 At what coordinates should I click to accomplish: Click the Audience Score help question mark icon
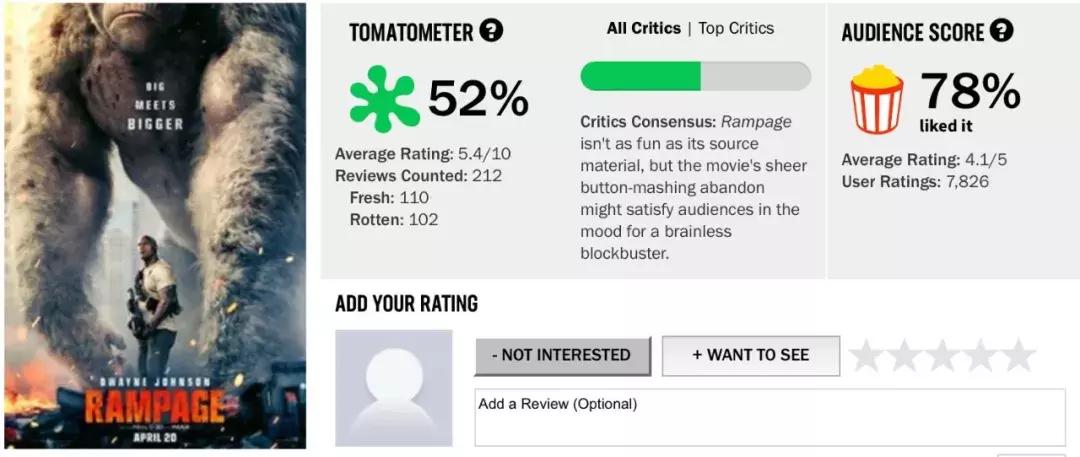coord(1001,31)
